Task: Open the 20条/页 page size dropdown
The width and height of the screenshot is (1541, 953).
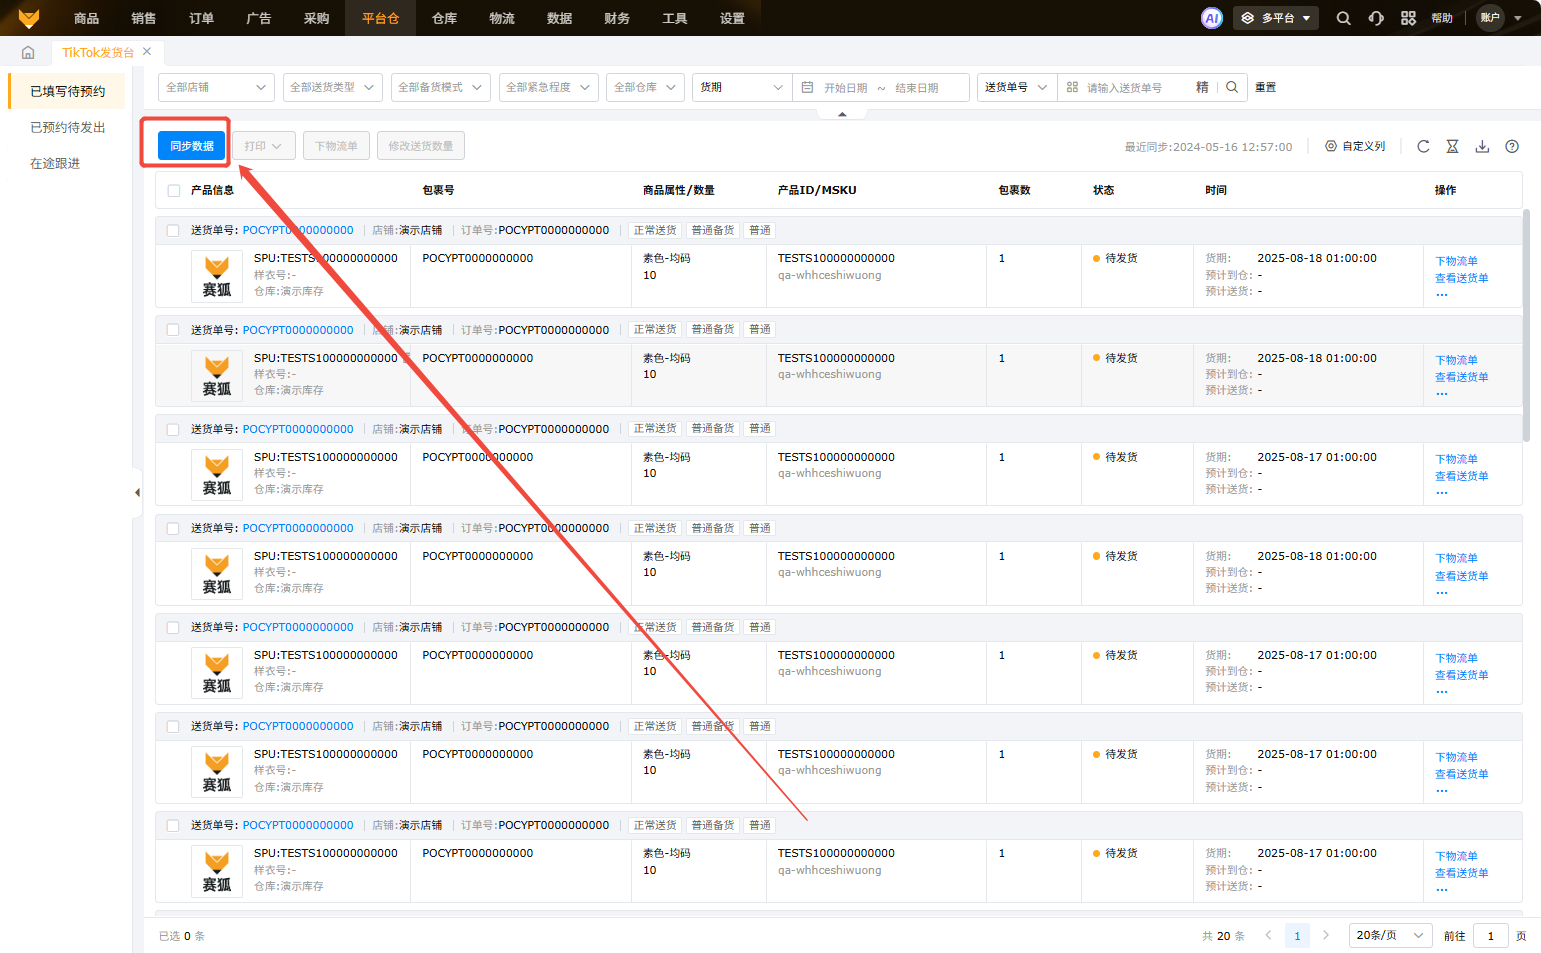Action: point(1389,935)
